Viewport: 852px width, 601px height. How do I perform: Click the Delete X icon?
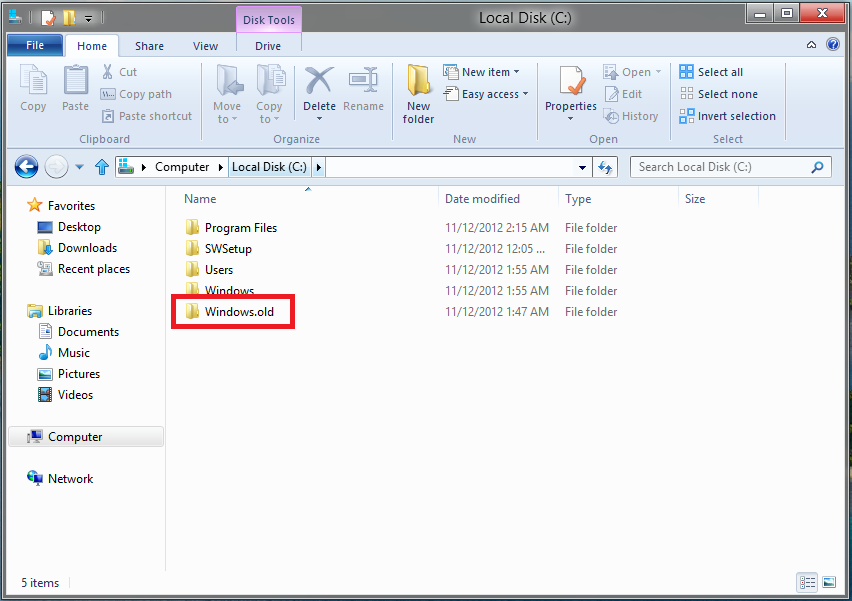click(x=319, y=80)
